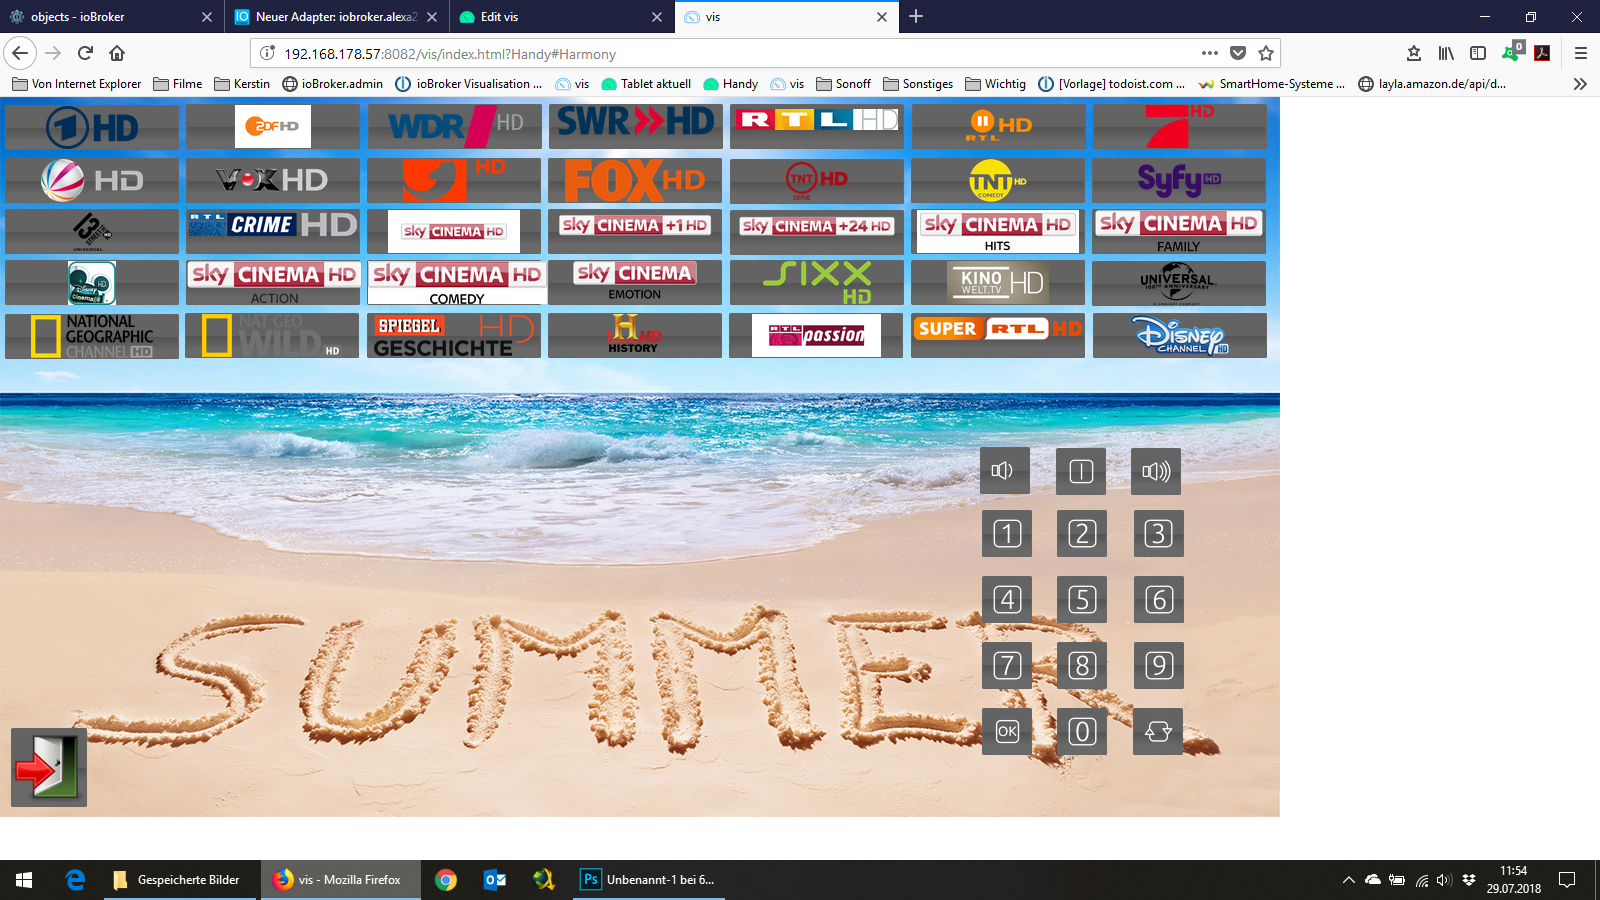This screenshot has width=1600, height=900.
Task: Tune to Kinowelt TV HD
Action: pos(998,283)
